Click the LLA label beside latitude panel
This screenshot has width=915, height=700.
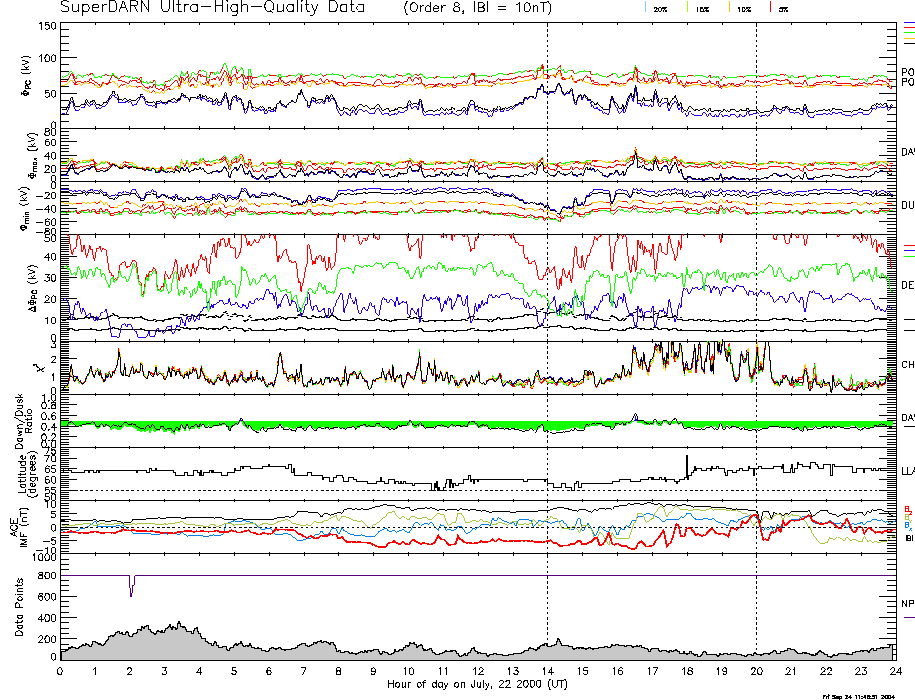(x=907, y=471)
